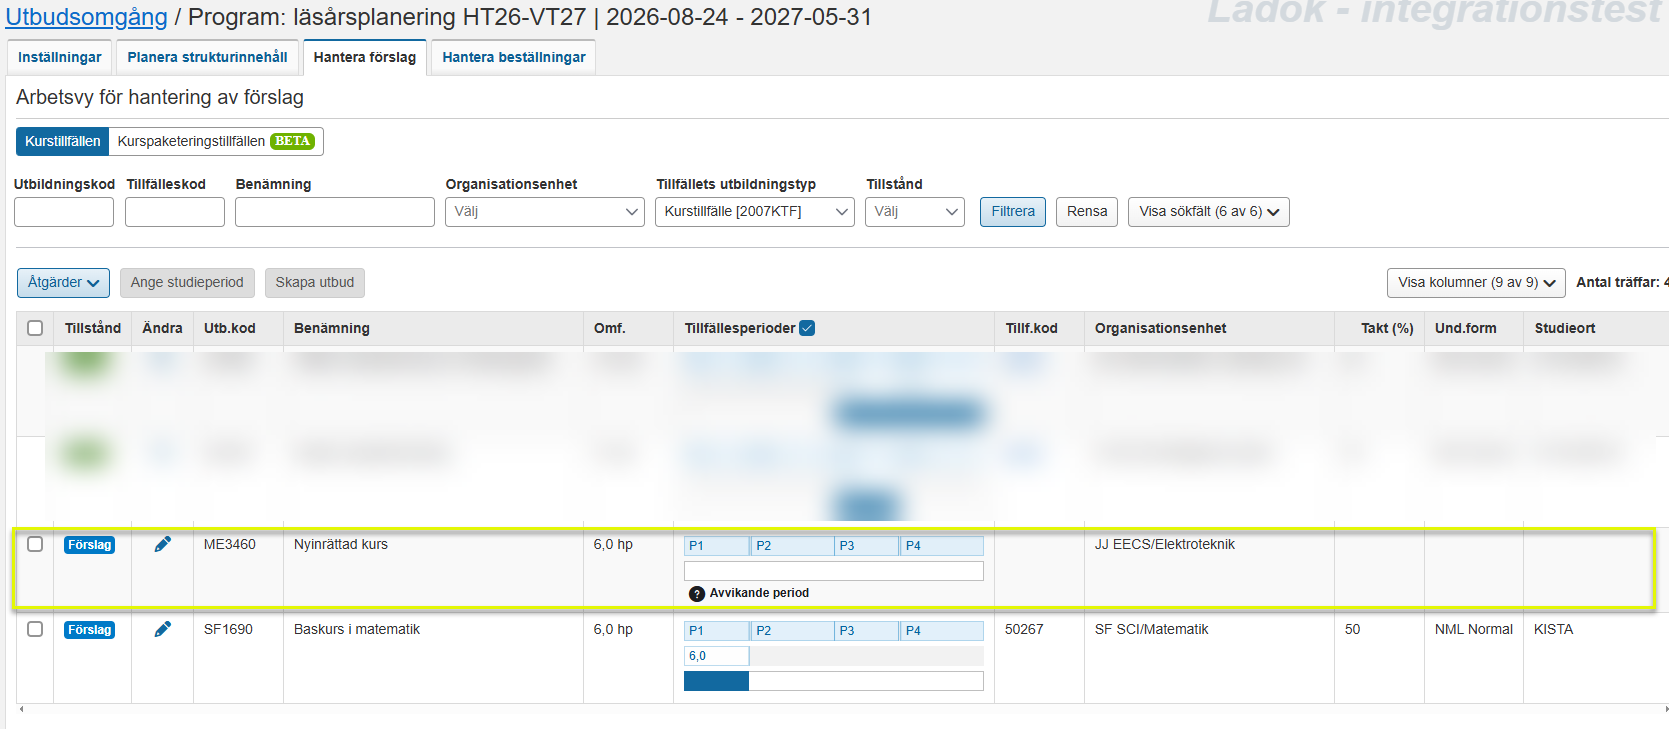Click the edit pencil for SF1690
Image resolution: width=1669 pixels, height=729 pixels.
[162, 629]
